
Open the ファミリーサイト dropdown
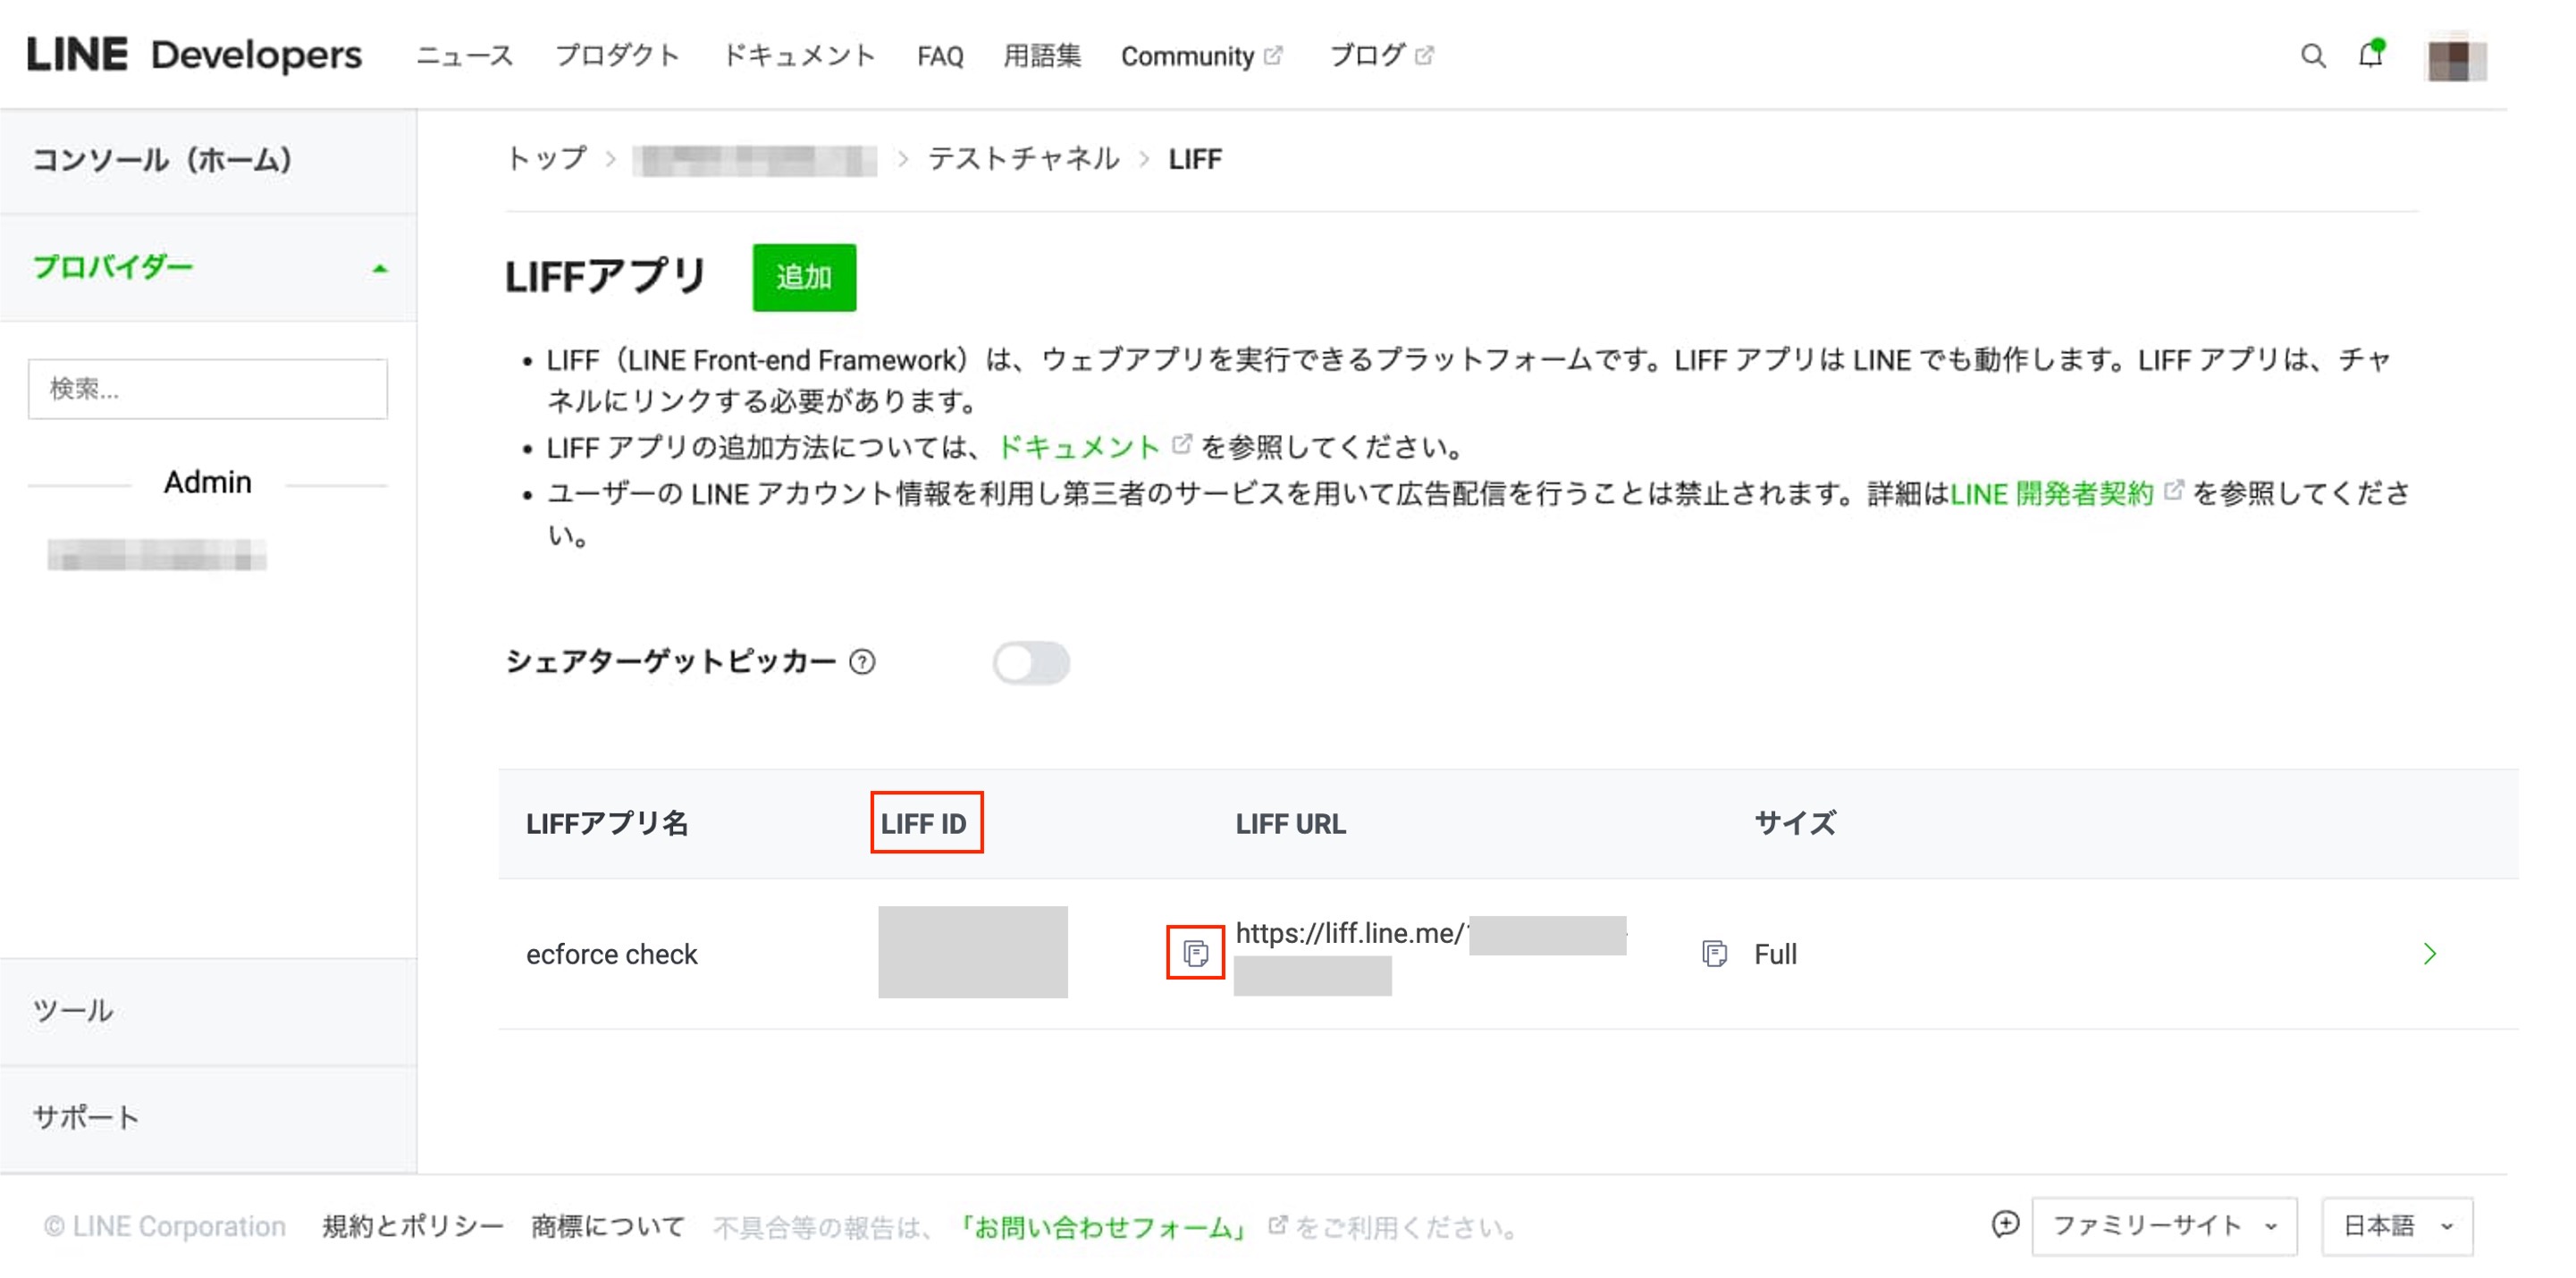[2164, 1226]
